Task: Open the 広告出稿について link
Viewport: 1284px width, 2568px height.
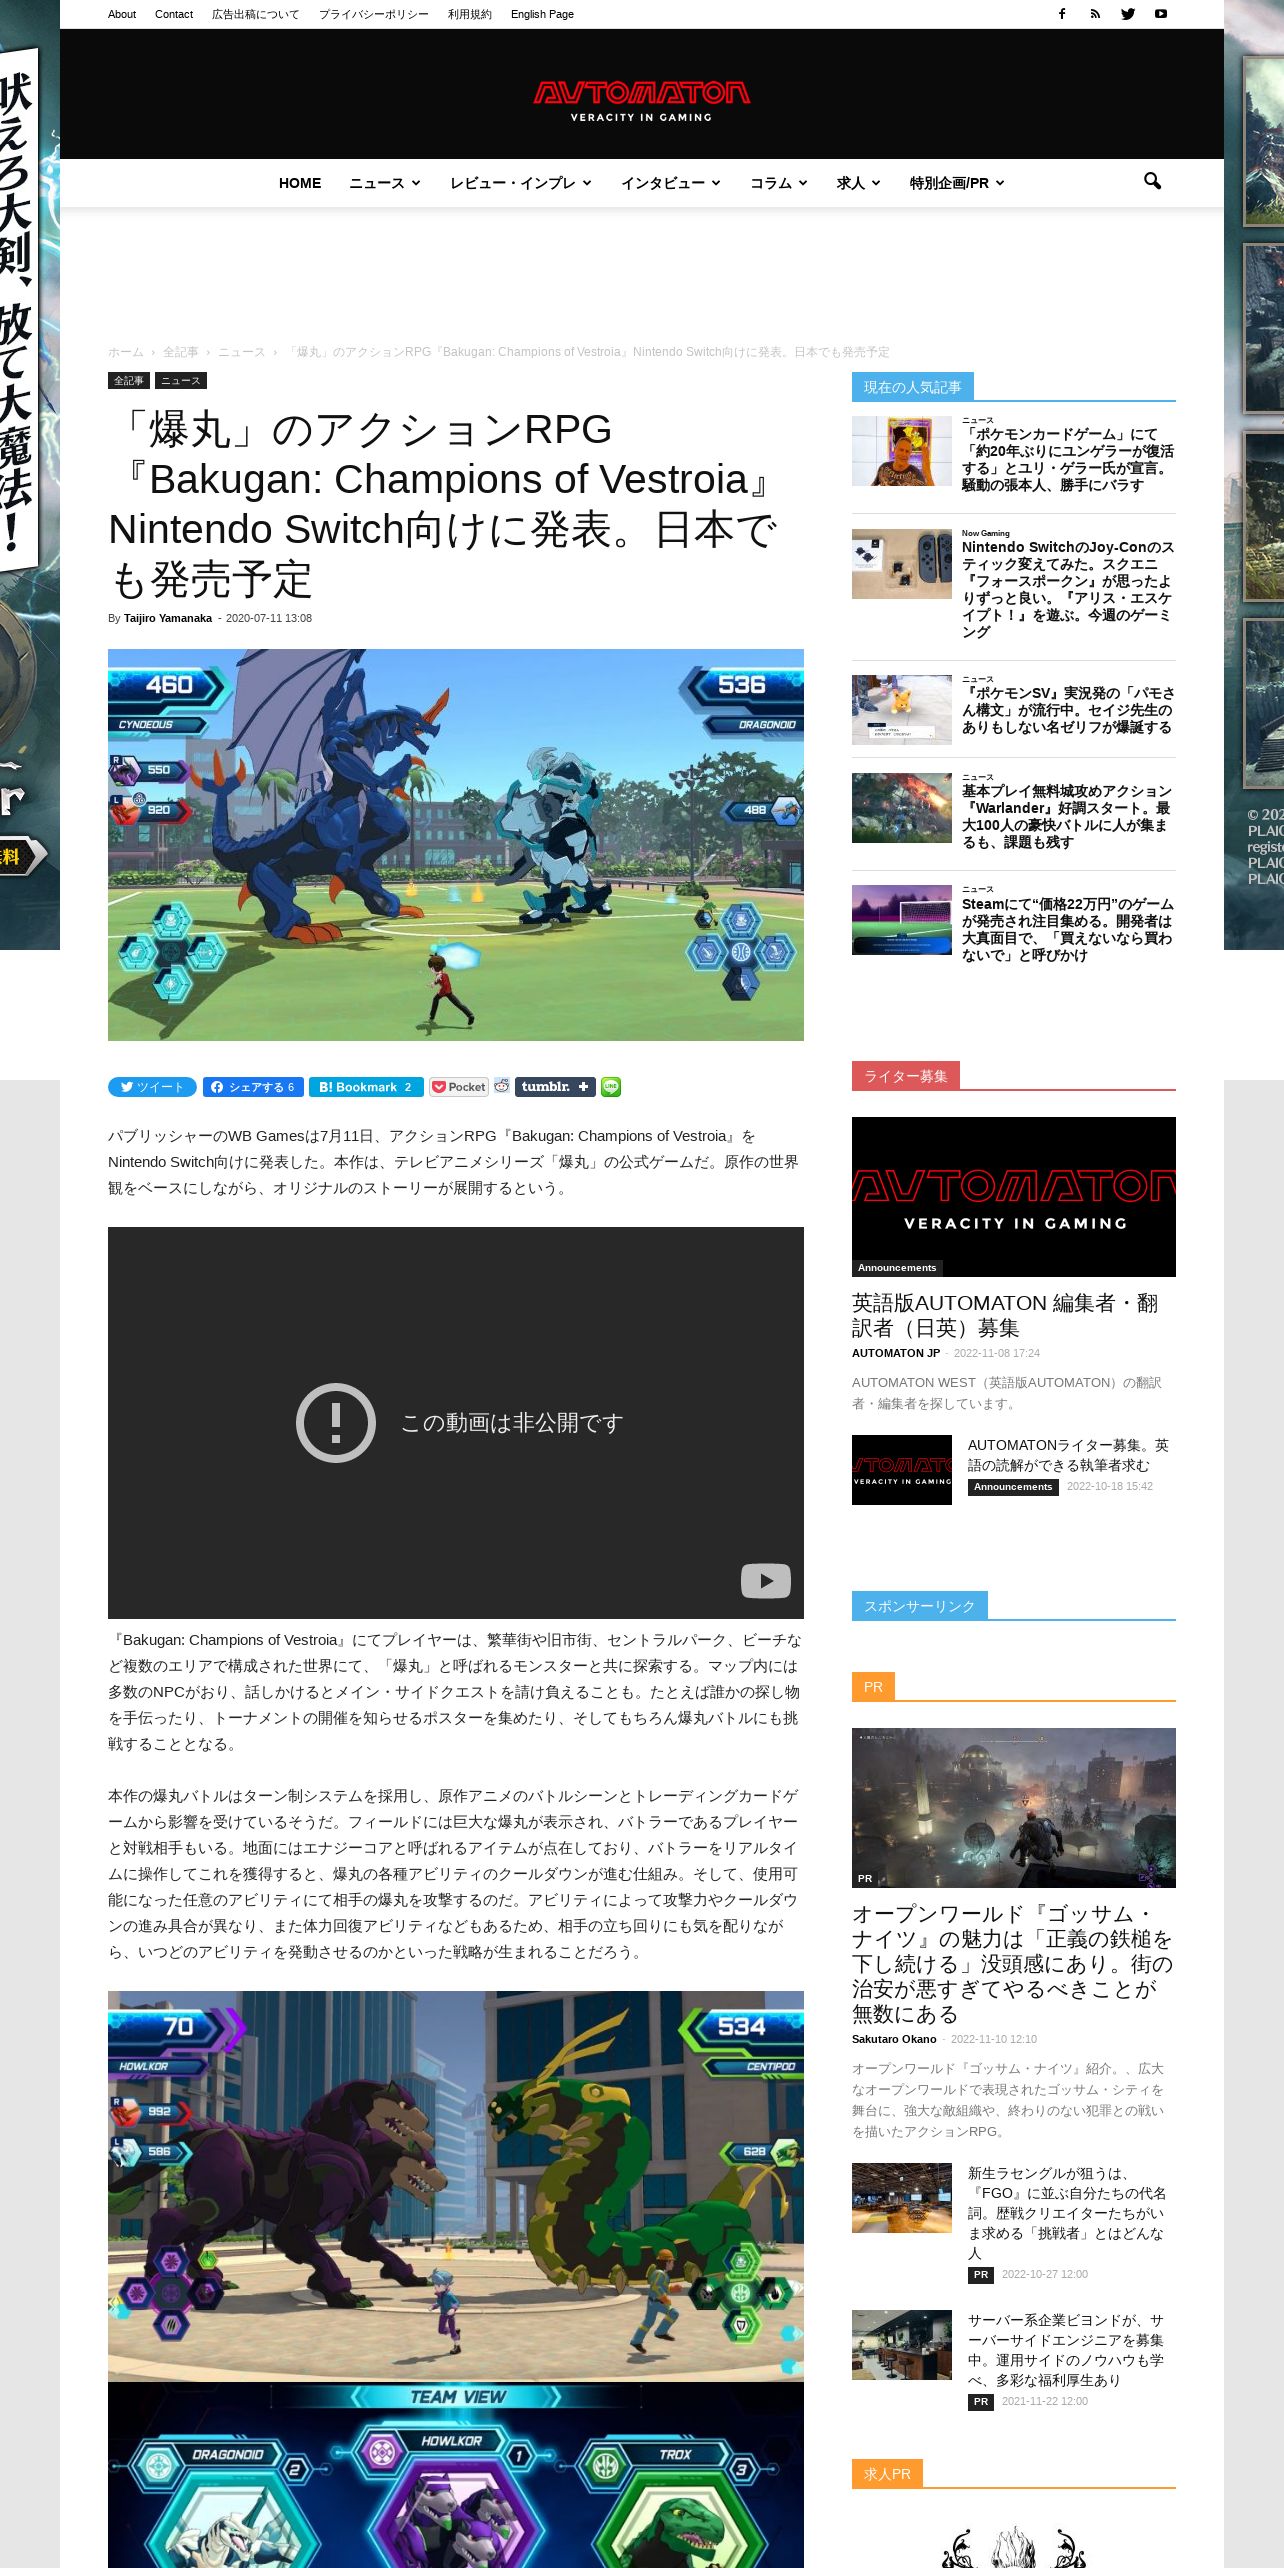Action: pos(255,14)
